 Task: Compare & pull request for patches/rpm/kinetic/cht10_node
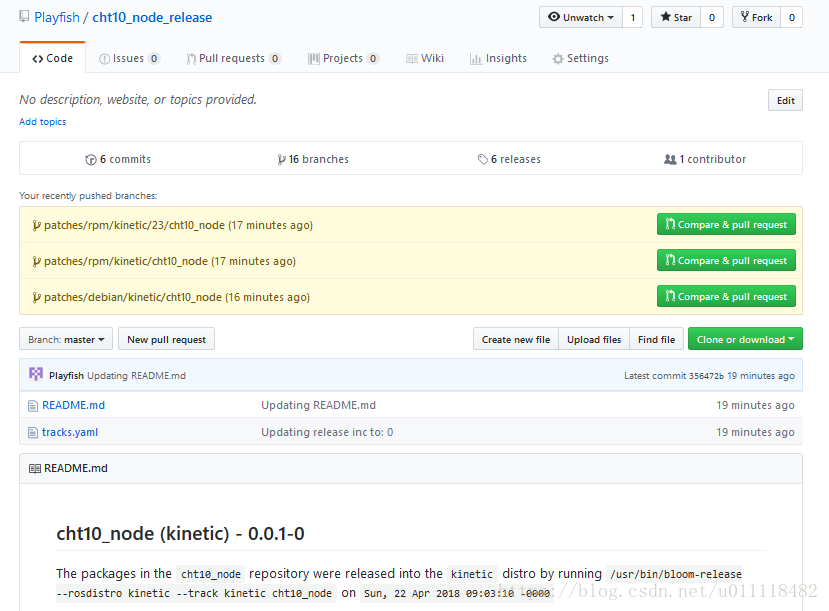tap(726, 261)
